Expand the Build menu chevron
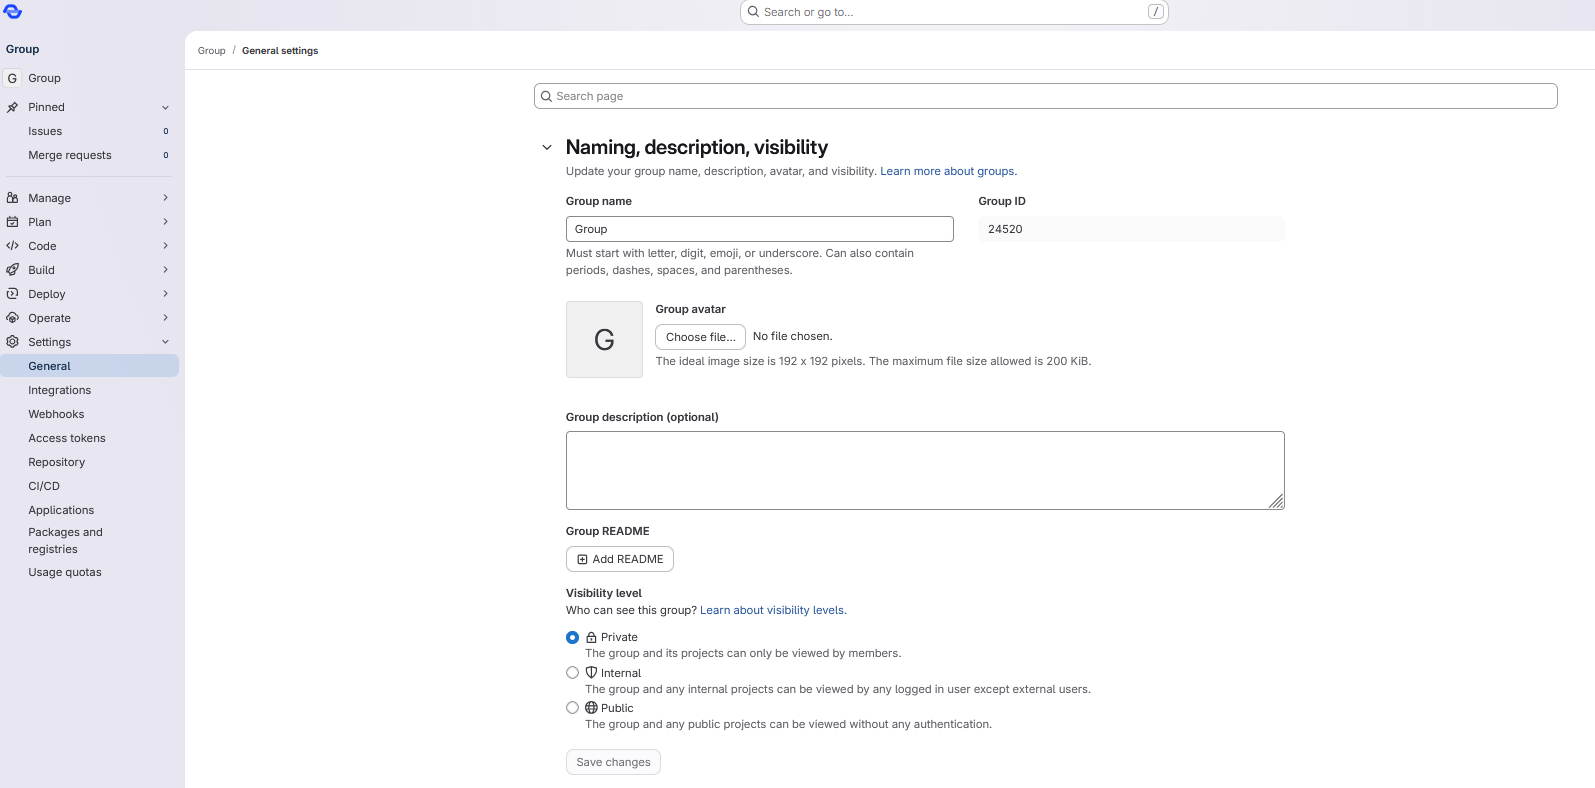The height and width of the screenshot is (788, 1595). 166,270
